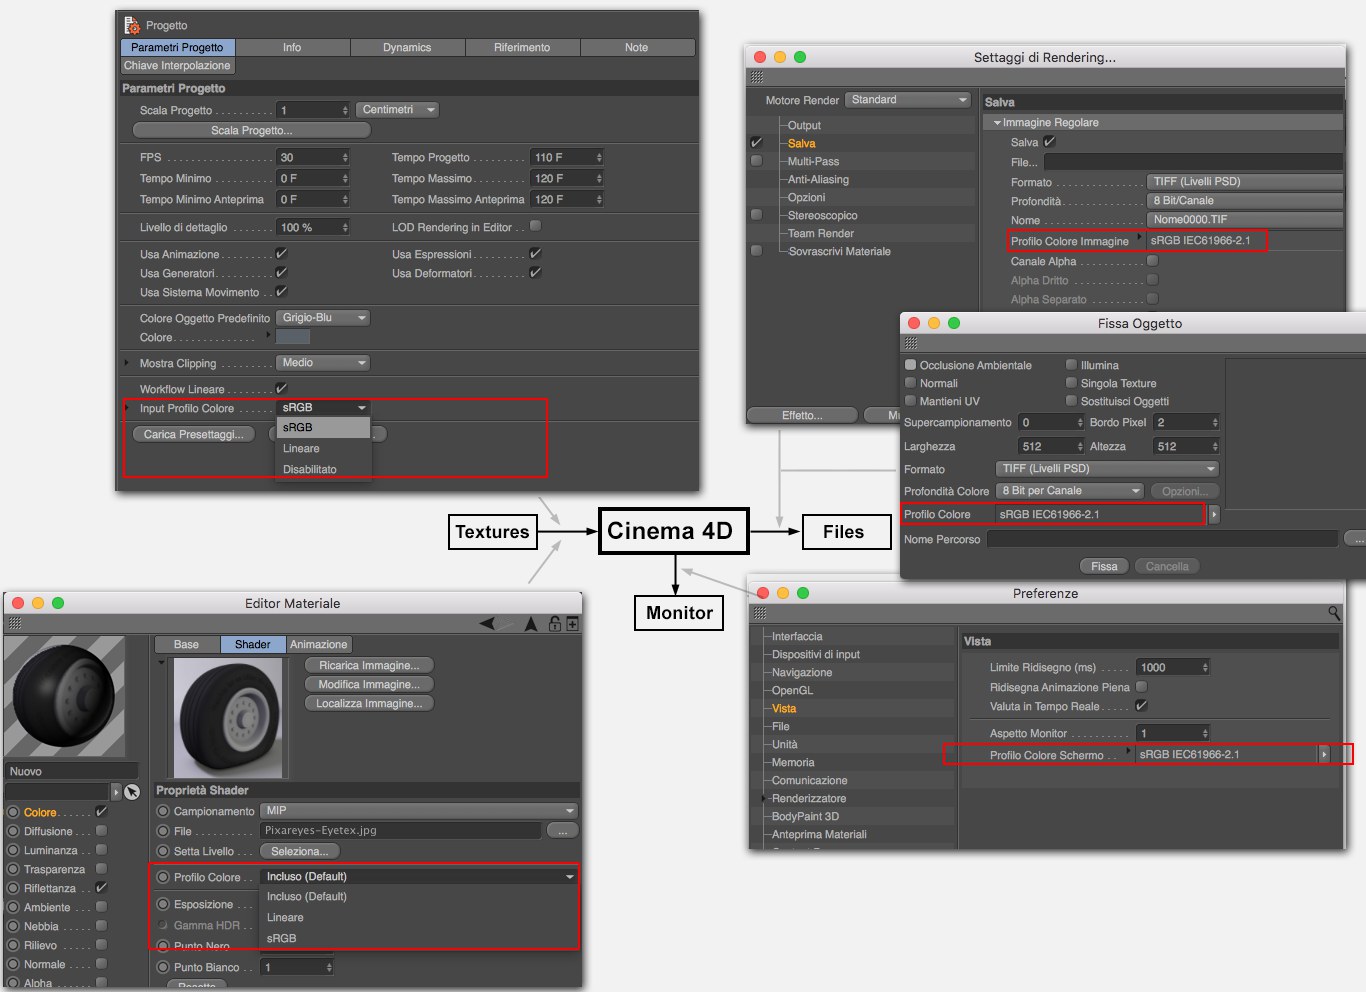Click browse ... button beside texture File
1366x992 pixels.
[x=563, y=831]
